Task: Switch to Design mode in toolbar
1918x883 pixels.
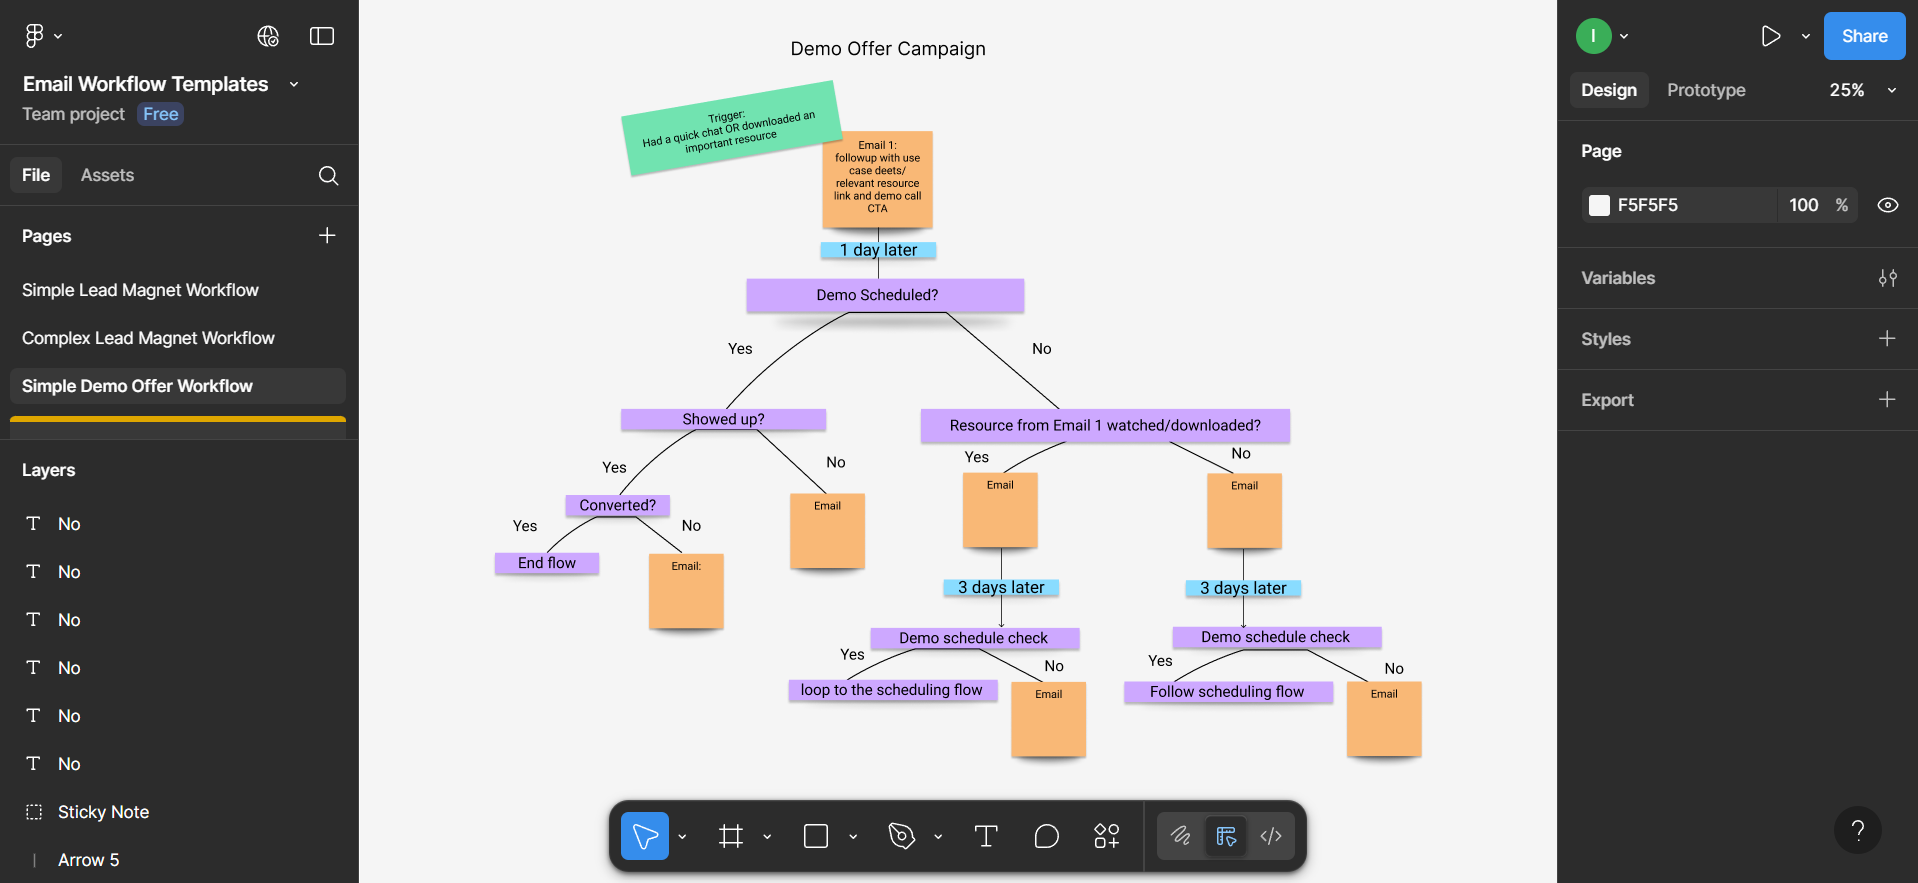Action: pos(1226,836)
